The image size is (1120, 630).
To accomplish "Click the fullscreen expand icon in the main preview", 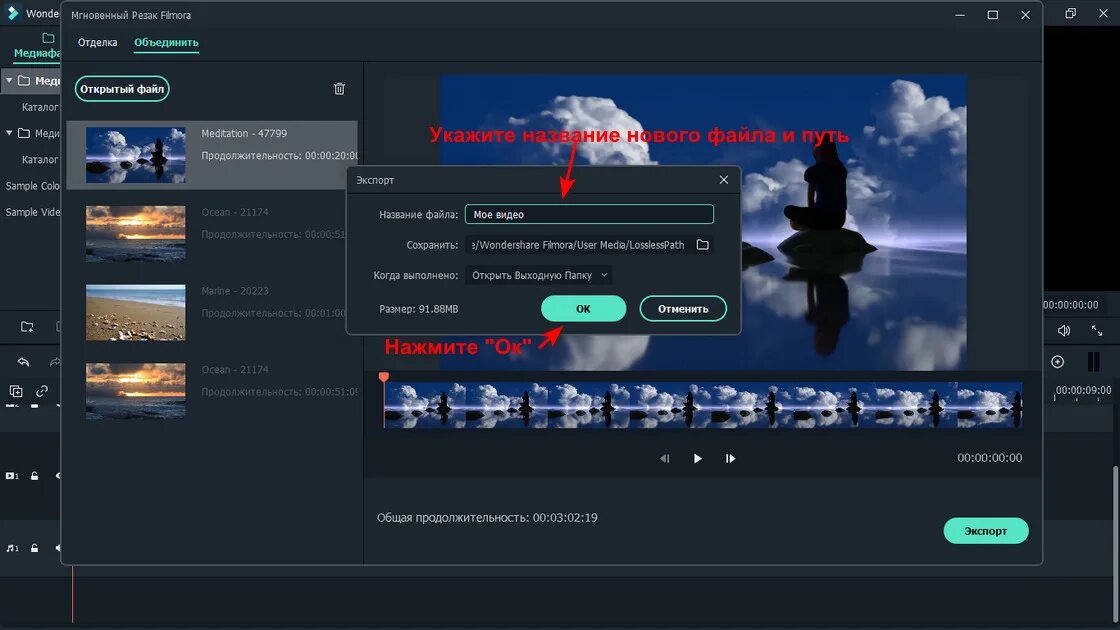I will [1096, 330].
